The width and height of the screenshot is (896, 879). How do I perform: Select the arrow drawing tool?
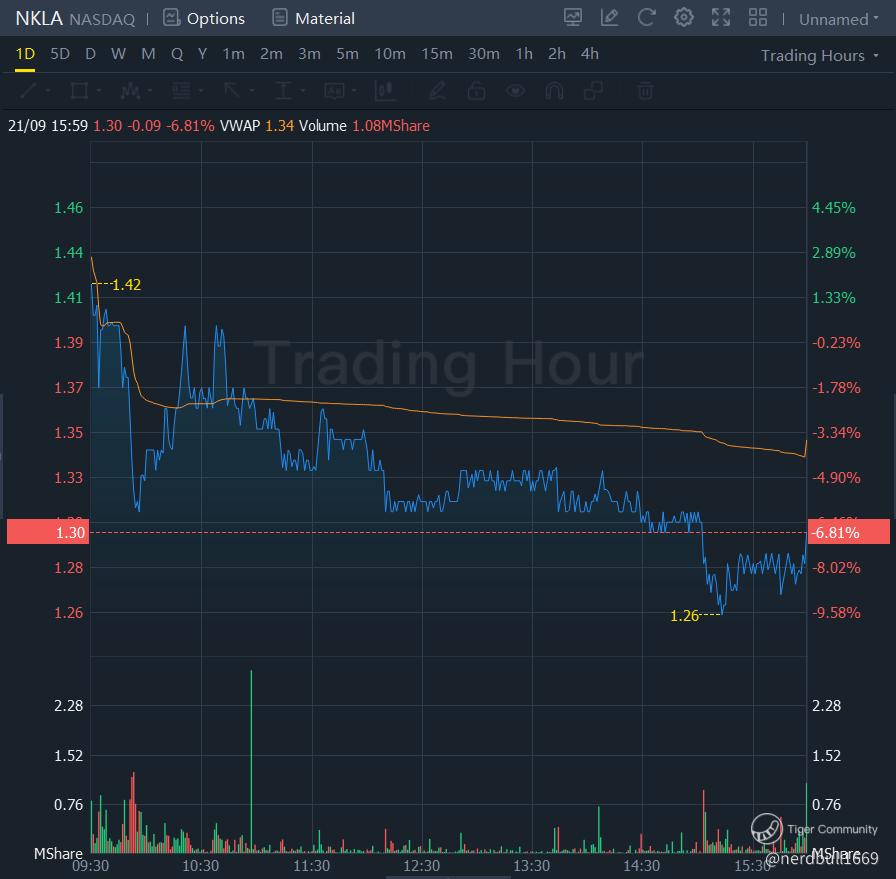[231, 90]
